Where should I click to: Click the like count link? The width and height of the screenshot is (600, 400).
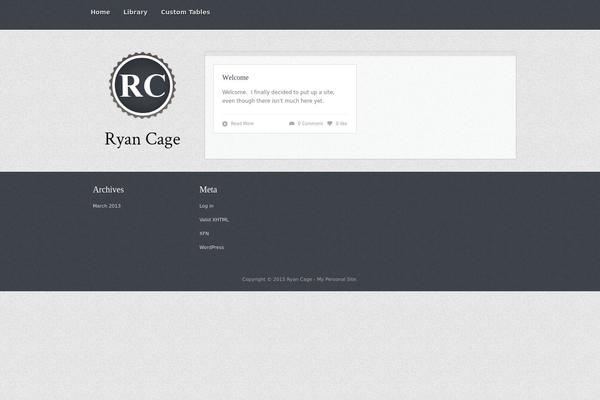[341, 123]
